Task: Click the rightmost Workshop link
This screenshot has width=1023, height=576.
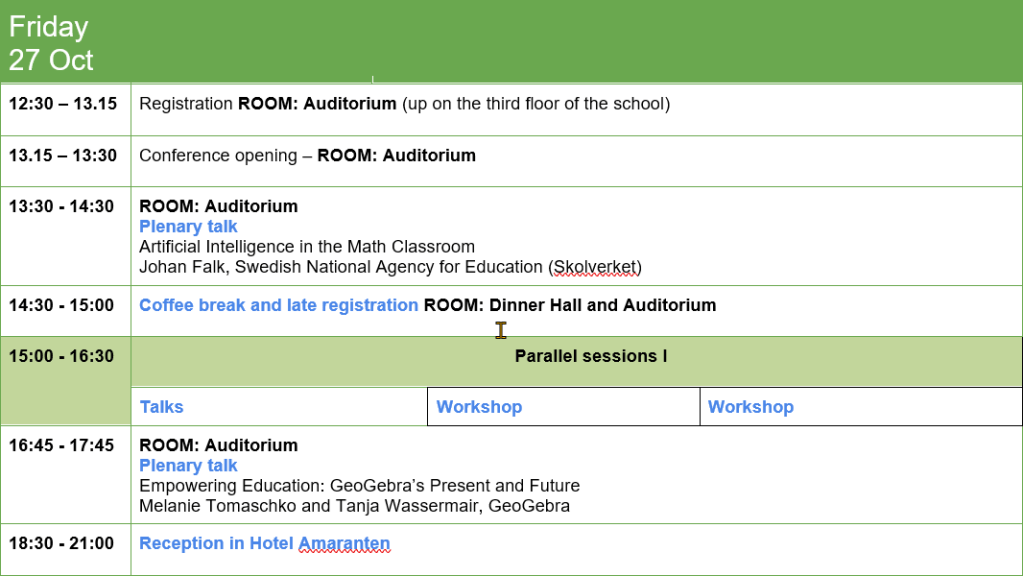Action: pyautogui.click(x=750, y=407)
